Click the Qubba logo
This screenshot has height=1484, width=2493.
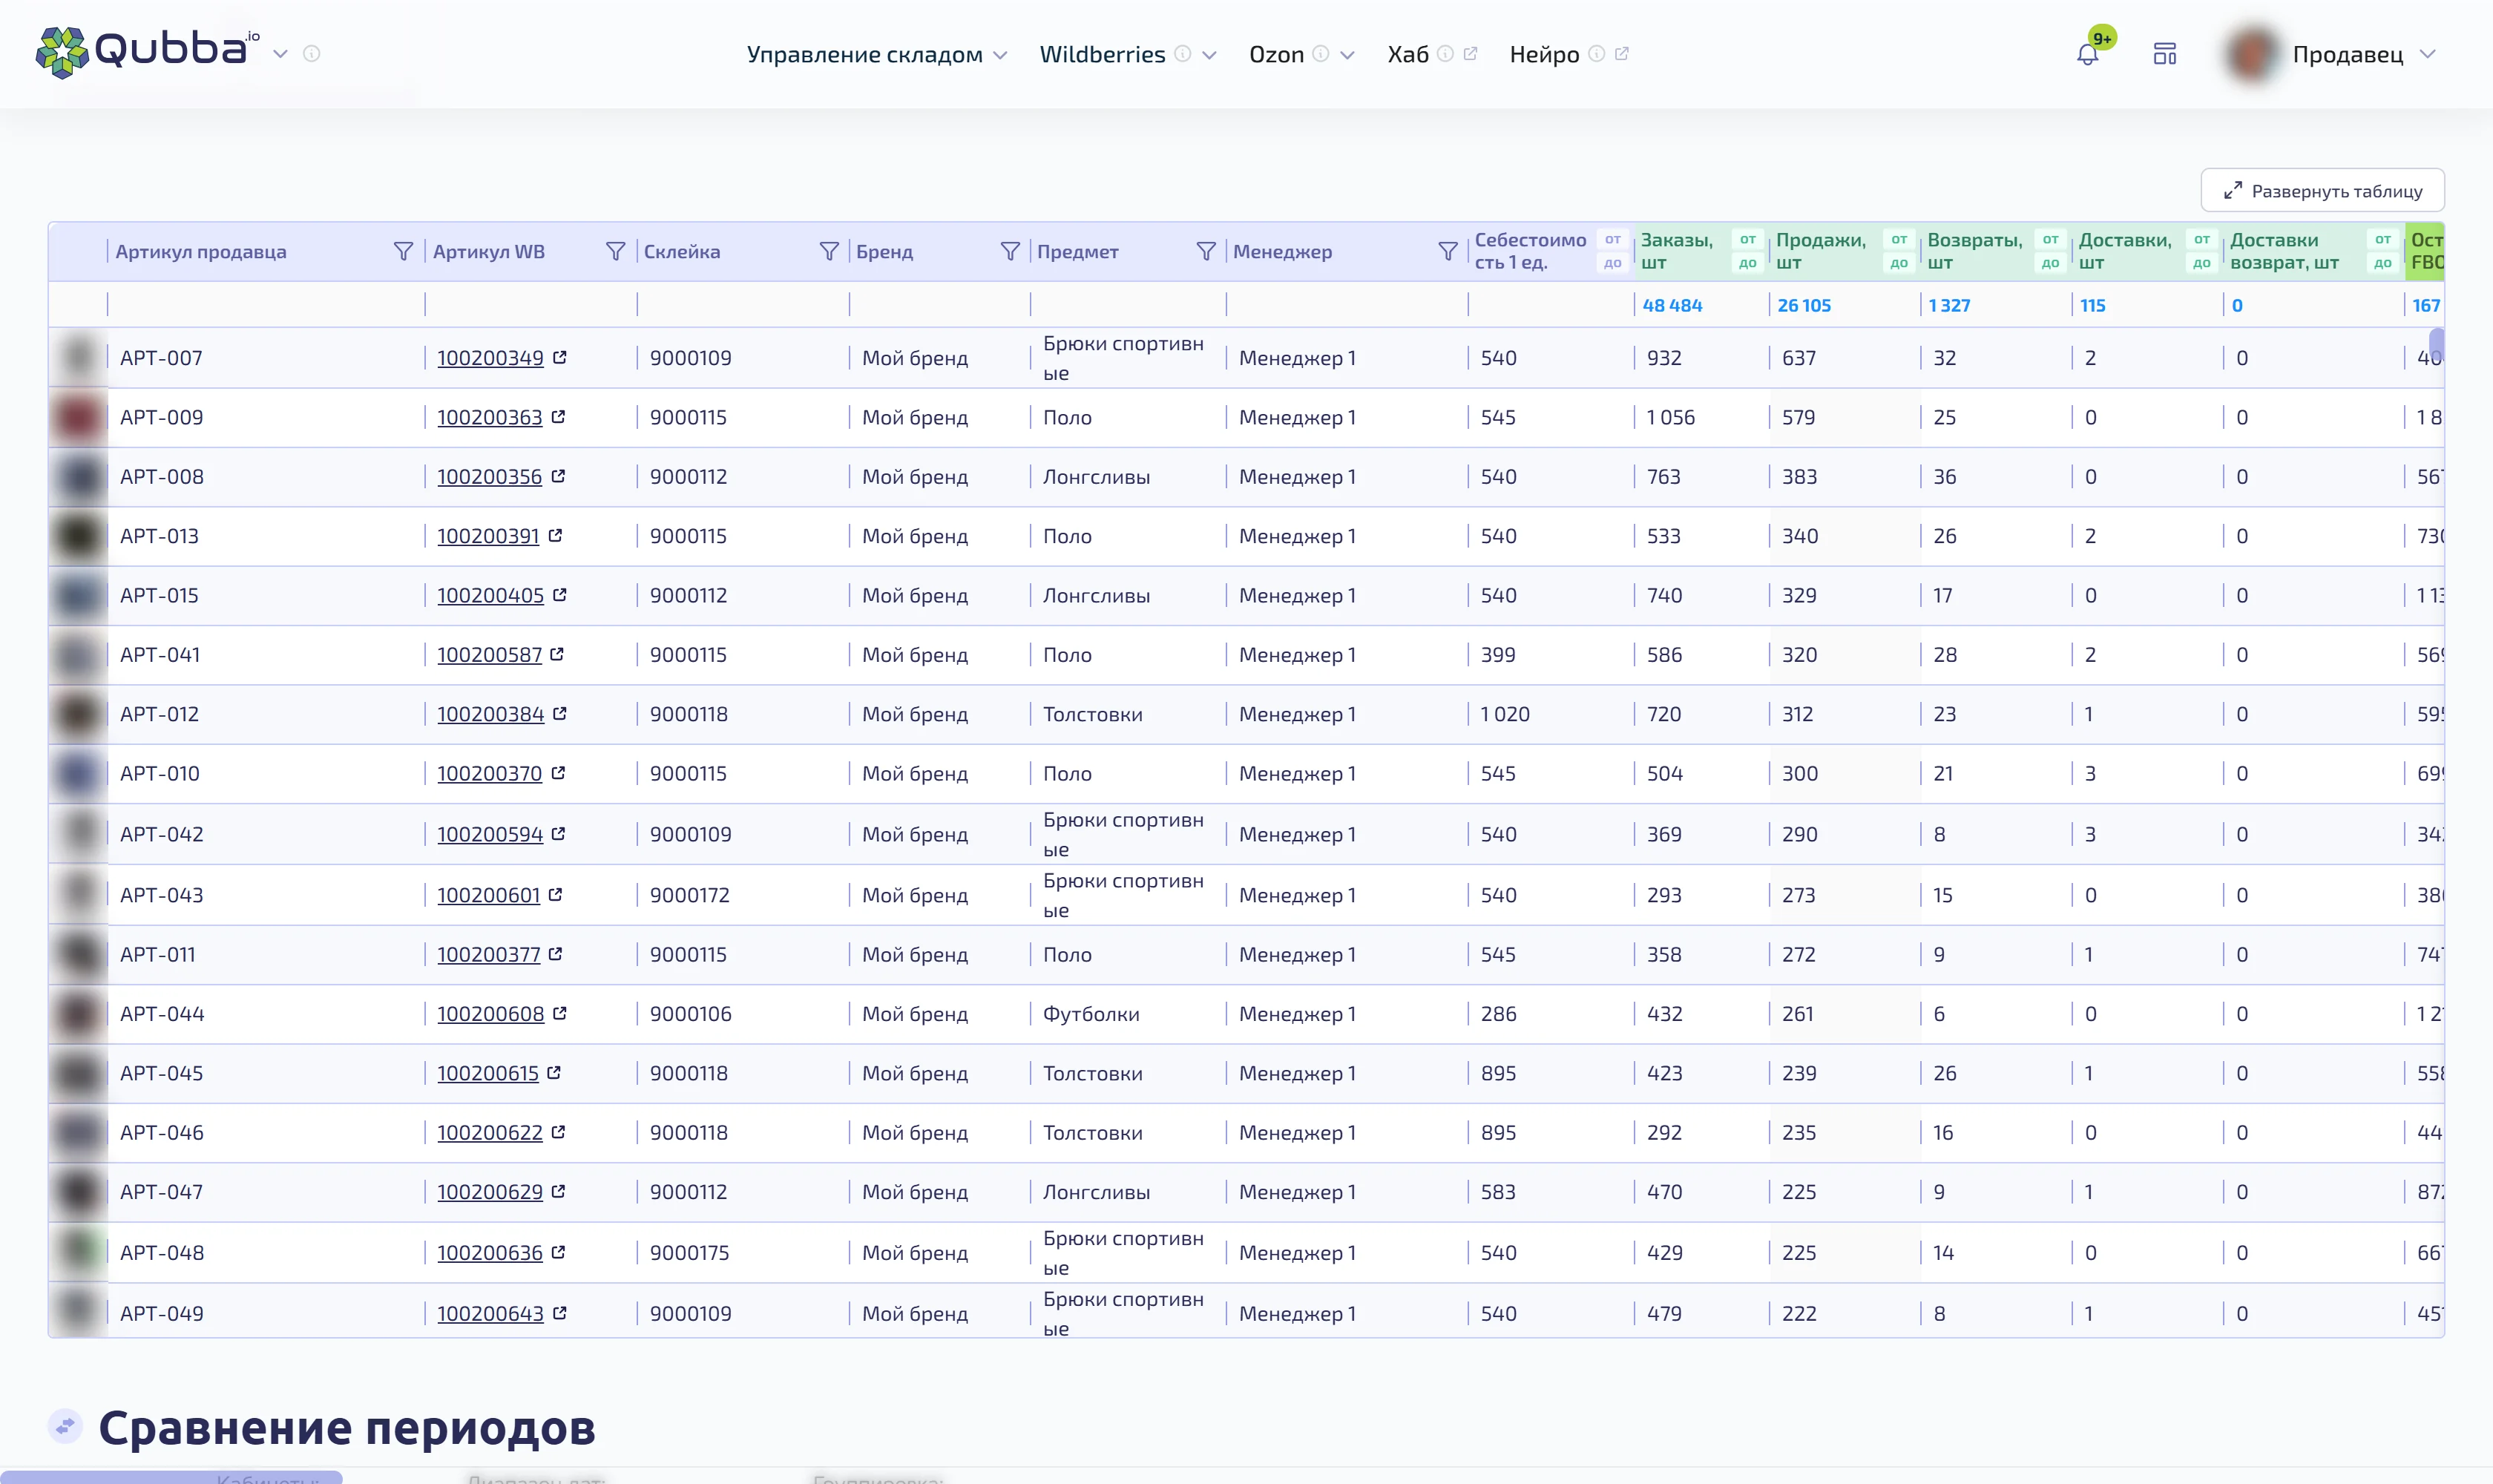pos(147,52)
